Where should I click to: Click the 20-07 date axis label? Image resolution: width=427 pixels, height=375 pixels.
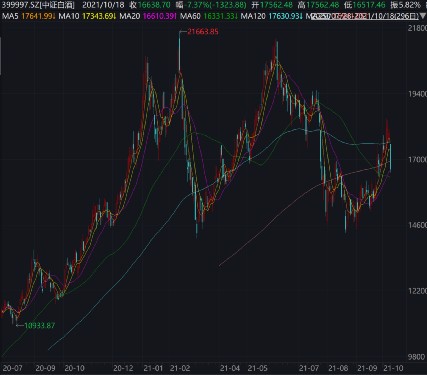(12, 368)
